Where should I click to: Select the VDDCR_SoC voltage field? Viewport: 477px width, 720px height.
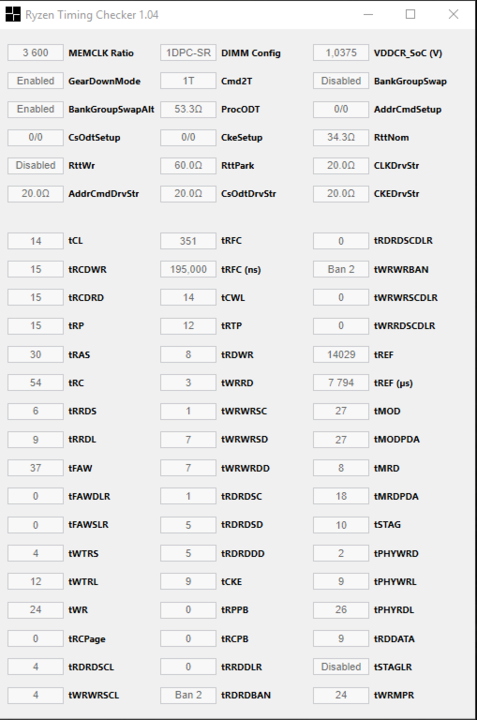[x=341, y=53]
